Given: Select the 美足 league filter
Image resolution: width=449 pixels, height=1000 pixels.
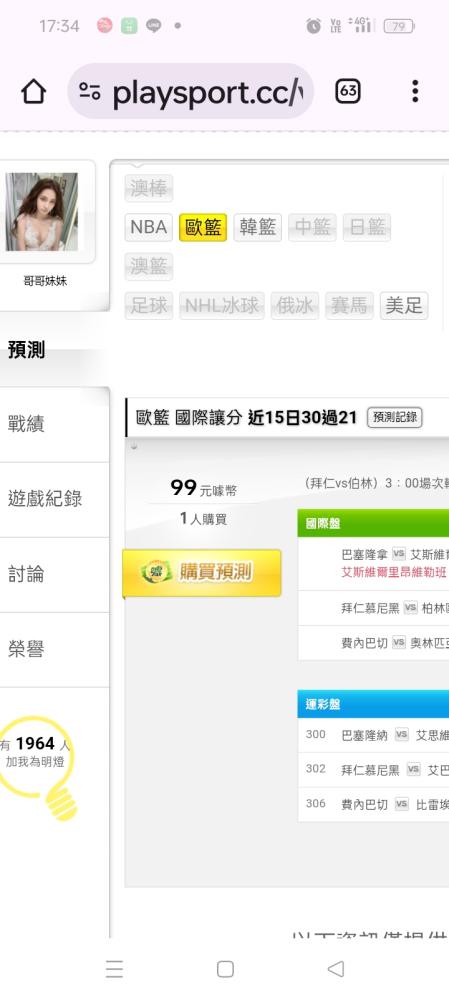Looking at the screenshot, I should (404, 305).
